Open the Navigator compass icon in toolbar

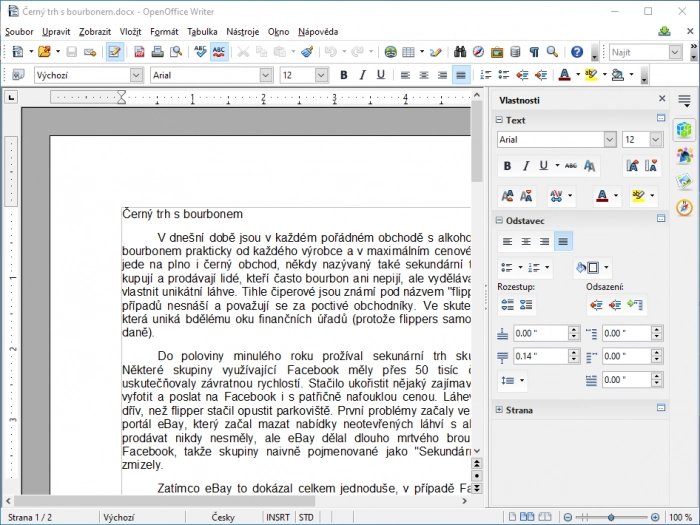[x=478, y=52]
